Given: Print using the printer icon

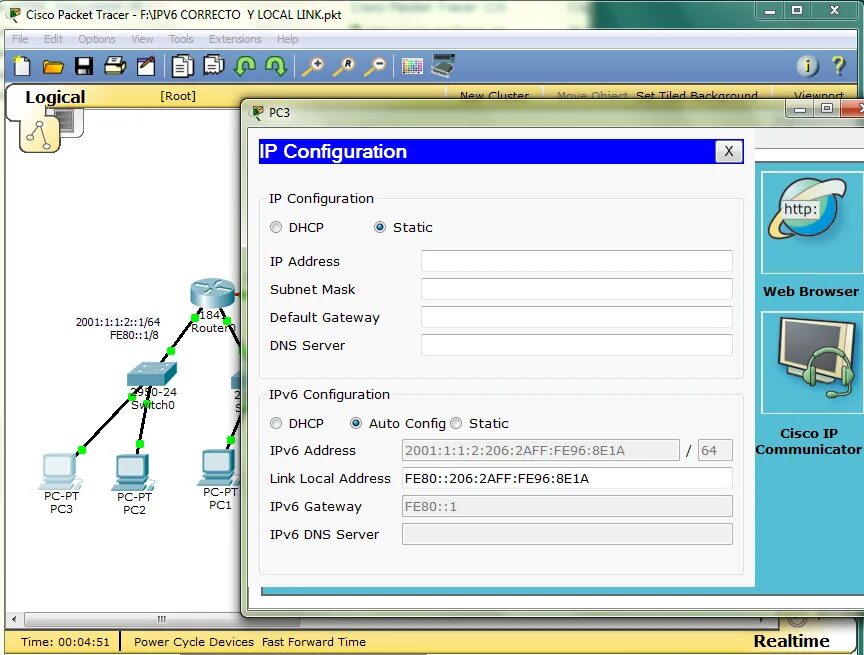Looking at the screenshot, I should coord(115,66).
